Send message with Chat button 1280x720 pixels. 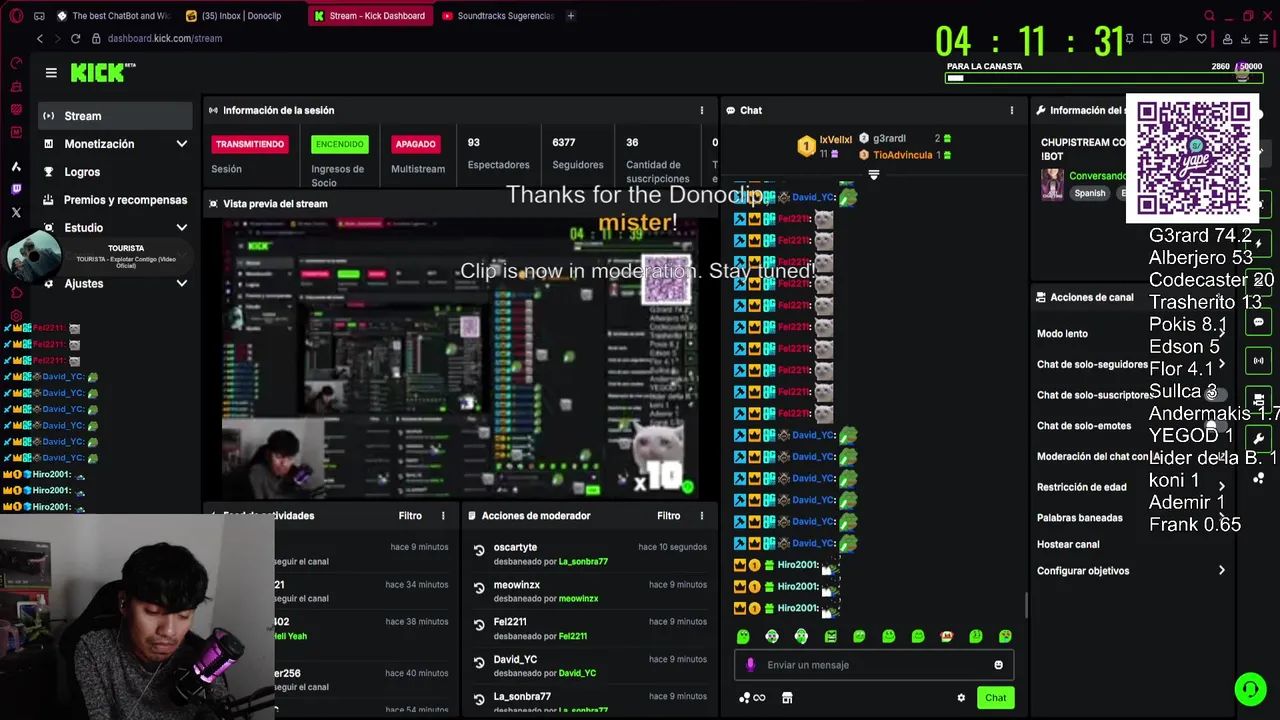(x=995, y=698)
